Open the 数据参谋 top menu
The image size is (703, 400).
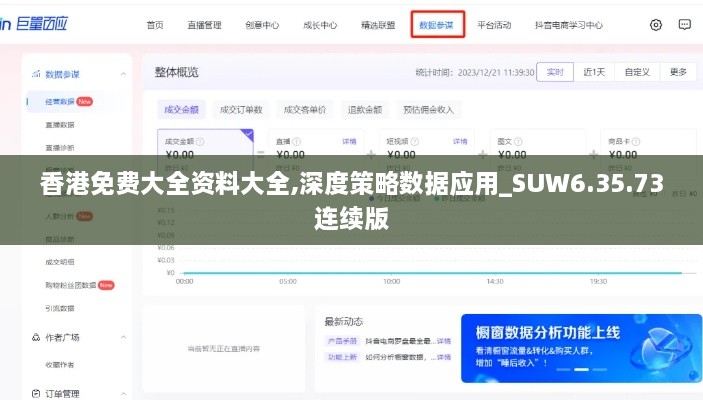[437, 25]
